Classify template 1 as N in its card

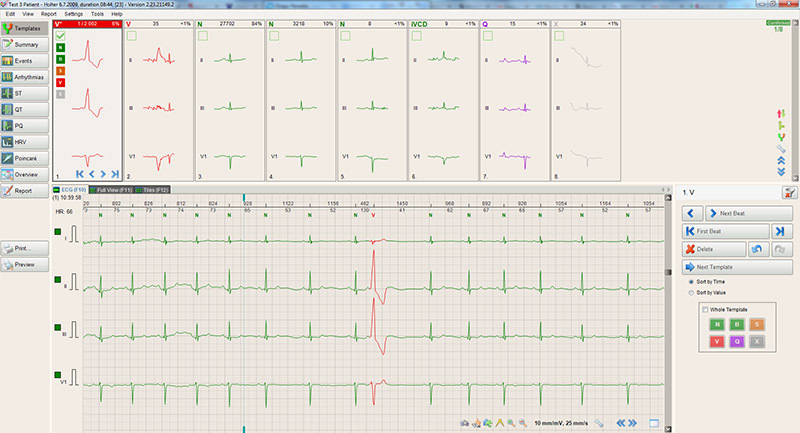tap(60, 47)
